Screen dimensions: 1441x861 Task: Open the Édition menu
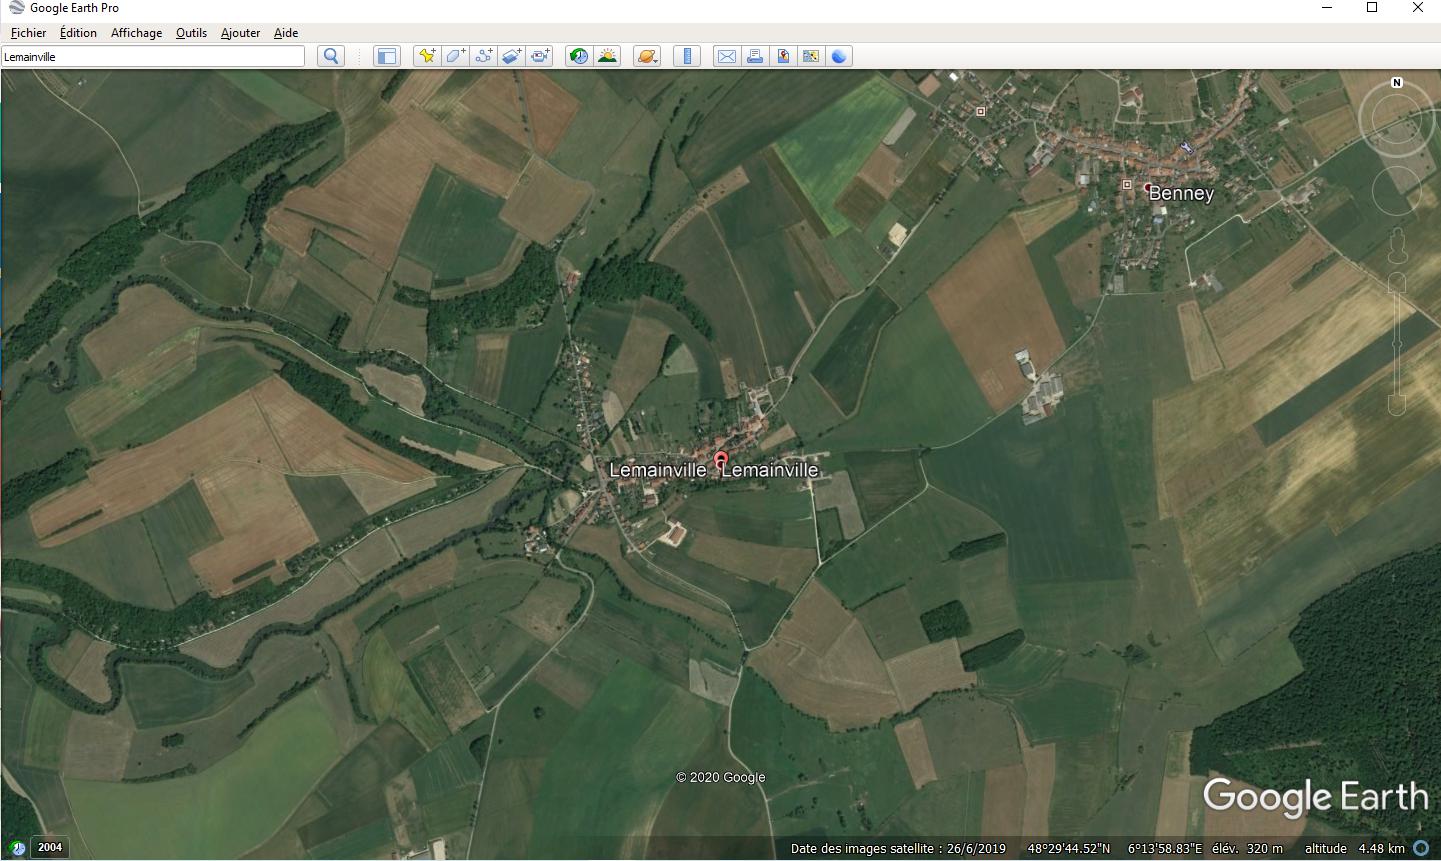tap(78, 33)
